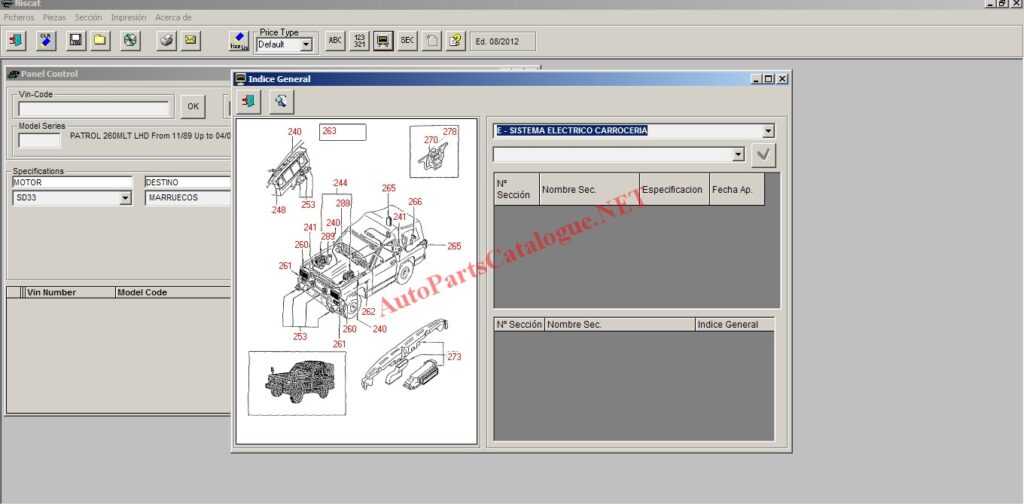Open the SD33 motor dropdown
Viewport: 1024px width, 504px height.
point(125,198)
